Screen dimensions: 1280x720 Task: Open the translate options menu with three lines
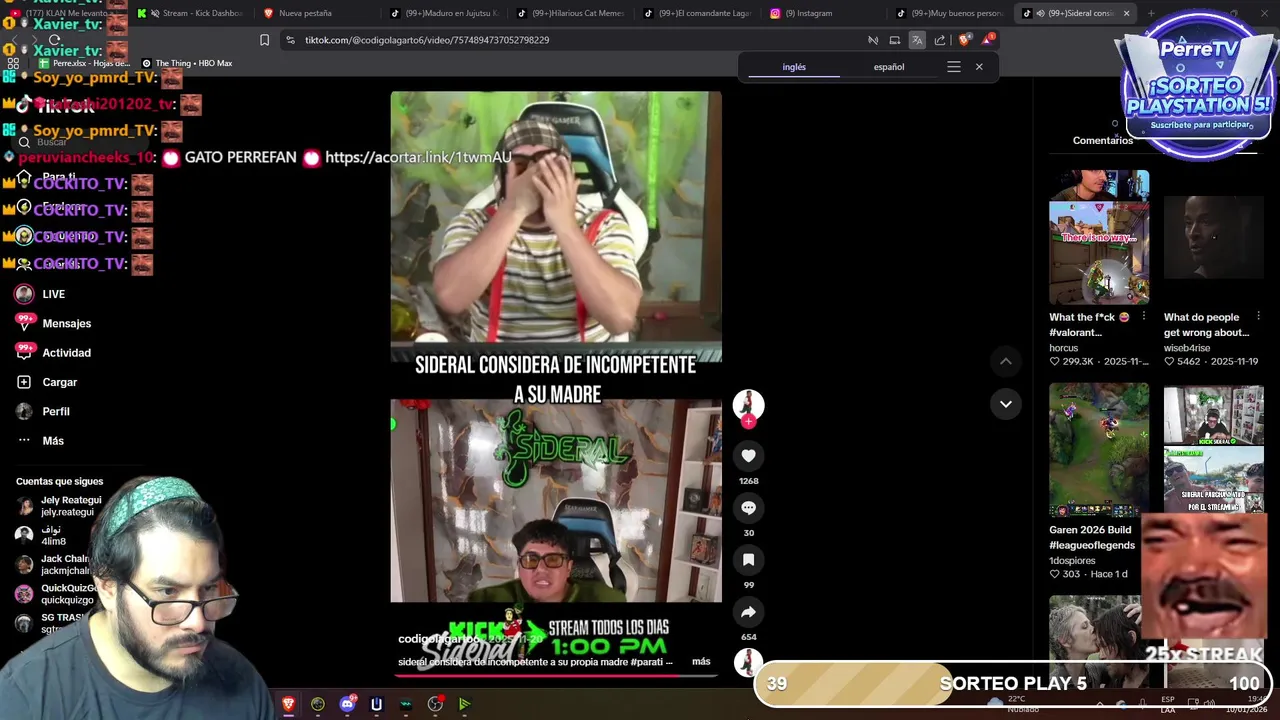954,67
